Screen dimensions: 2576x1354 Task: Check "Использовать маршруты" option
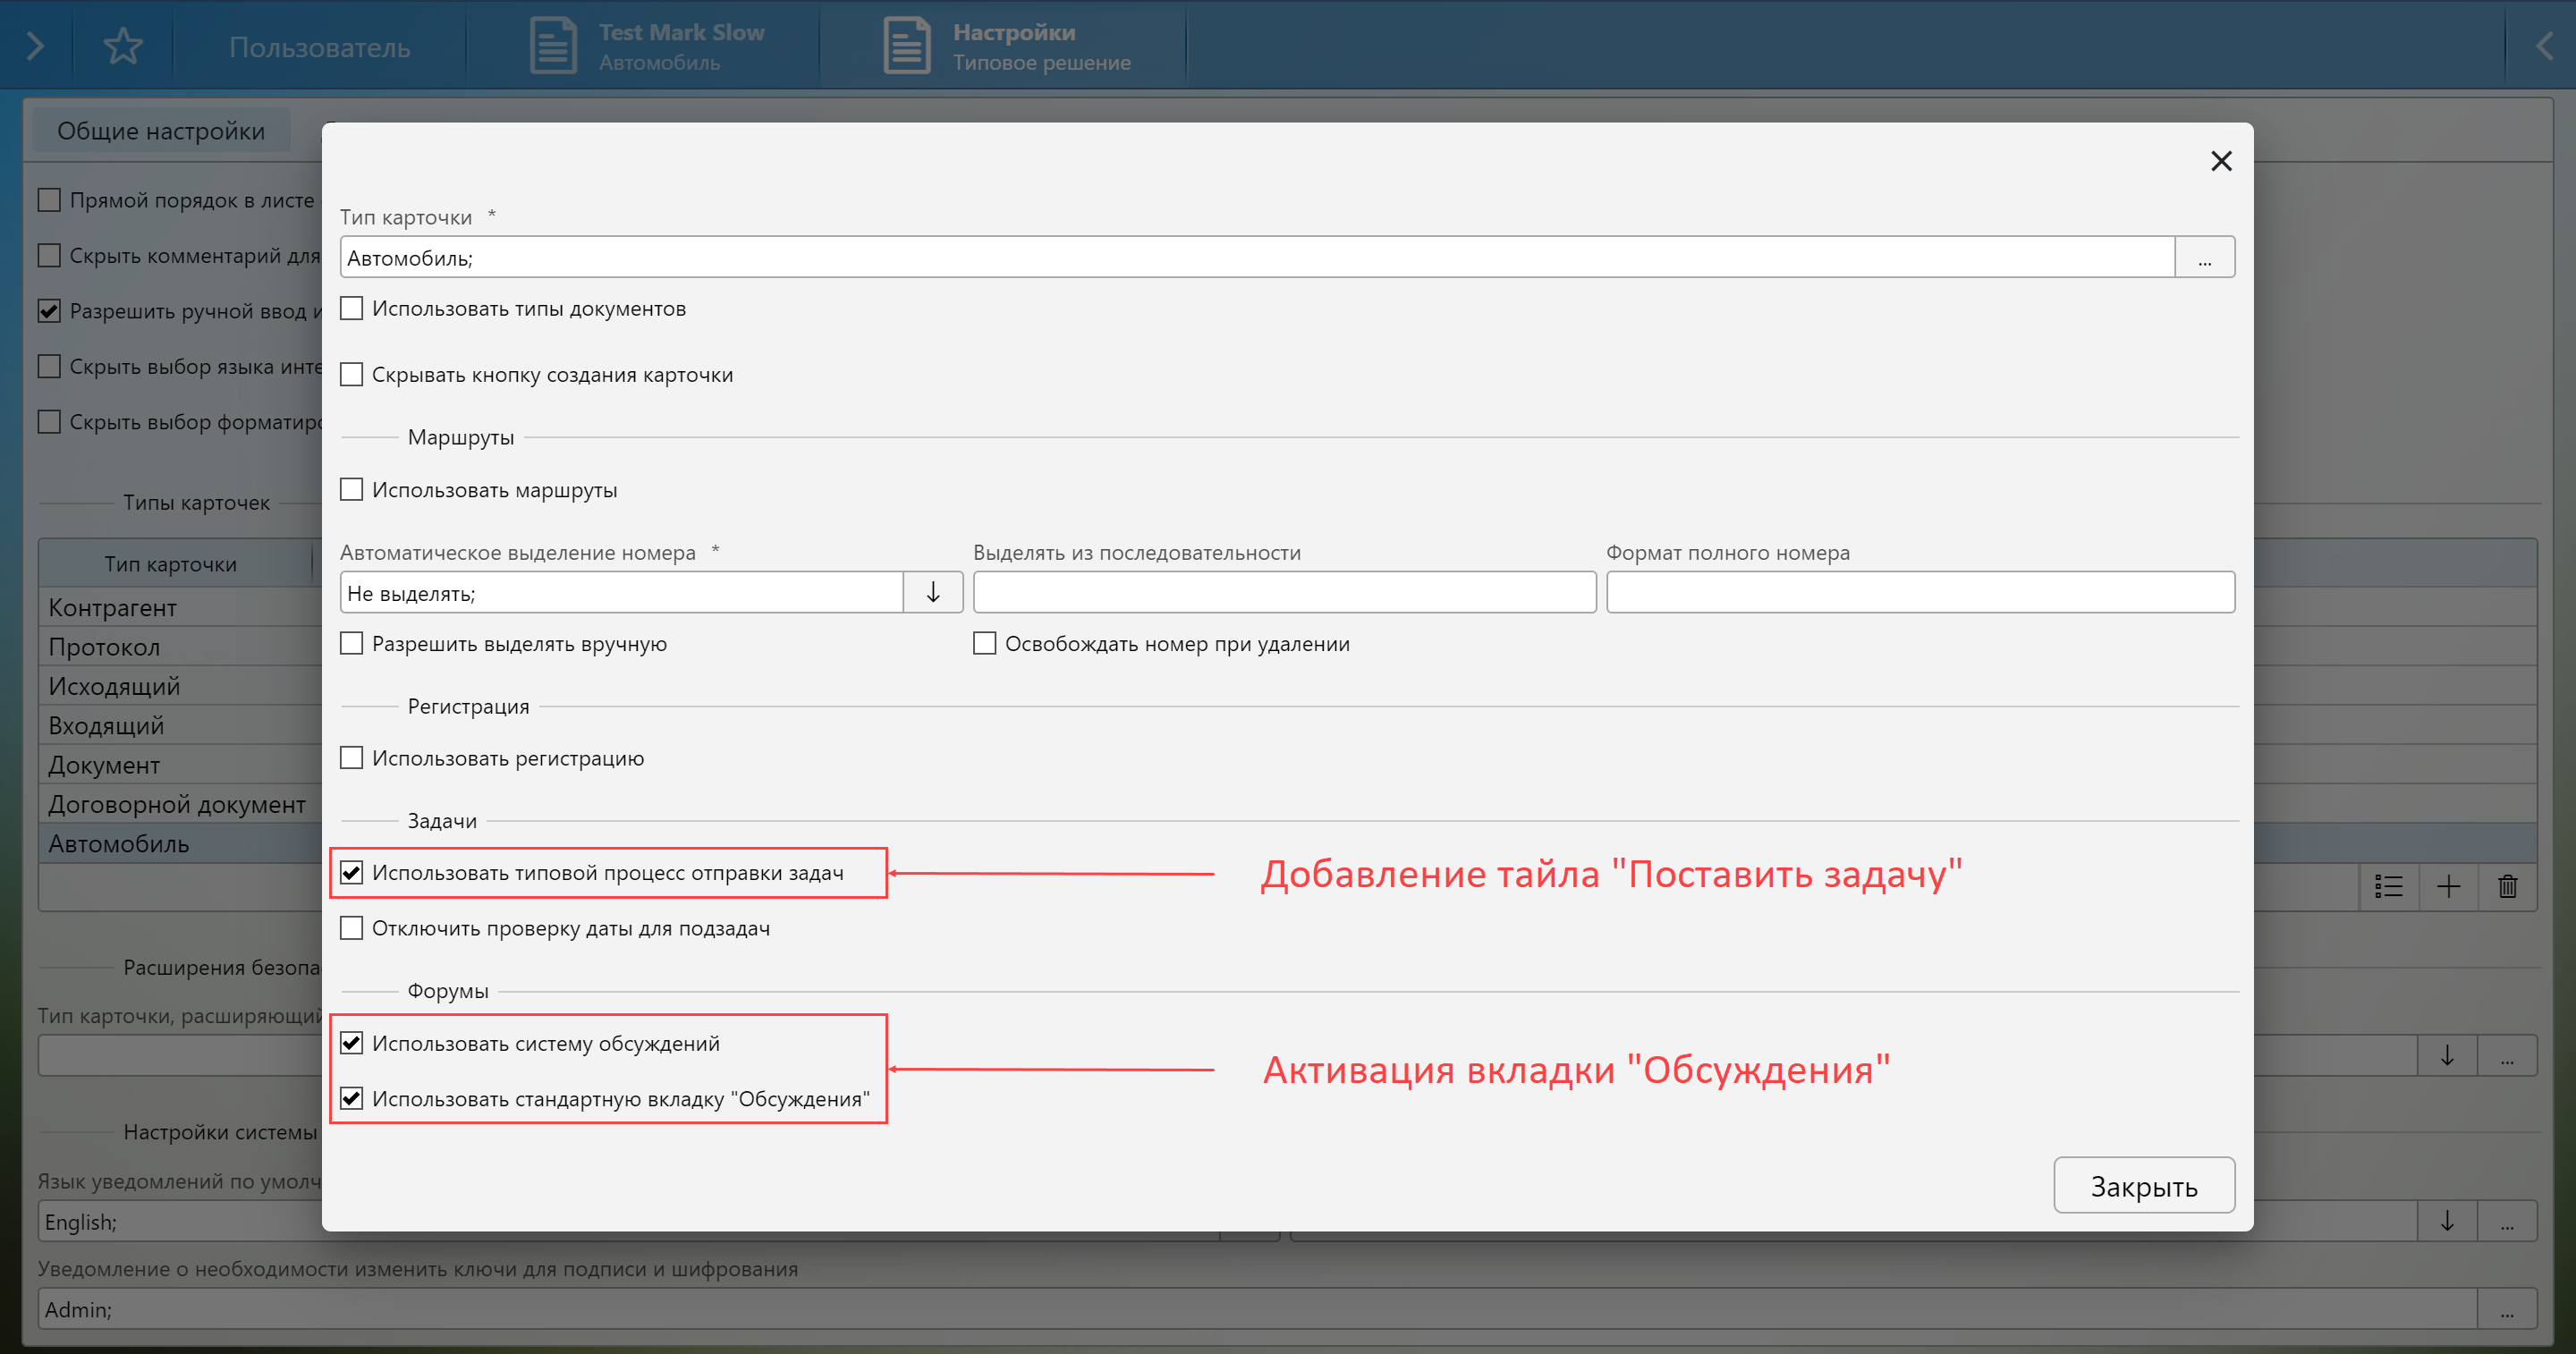352,490
